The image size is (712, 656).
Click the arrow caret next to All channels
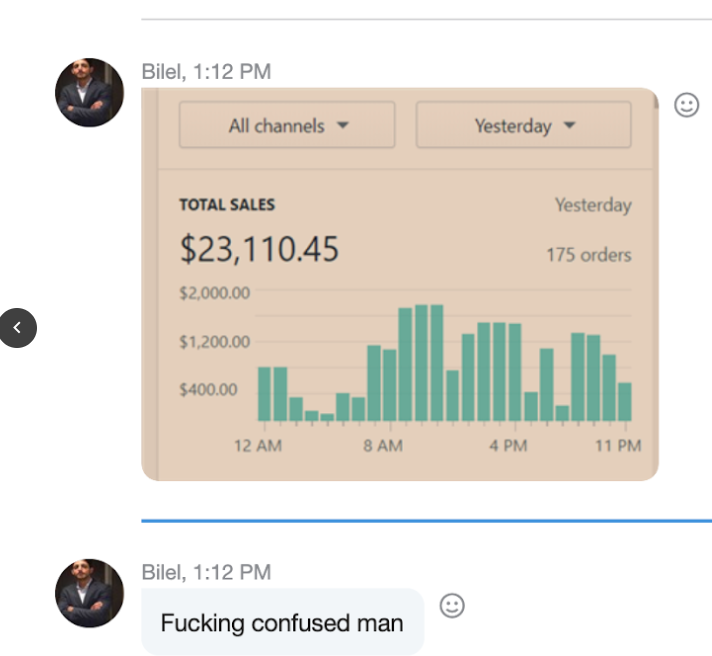coord(343,125)
